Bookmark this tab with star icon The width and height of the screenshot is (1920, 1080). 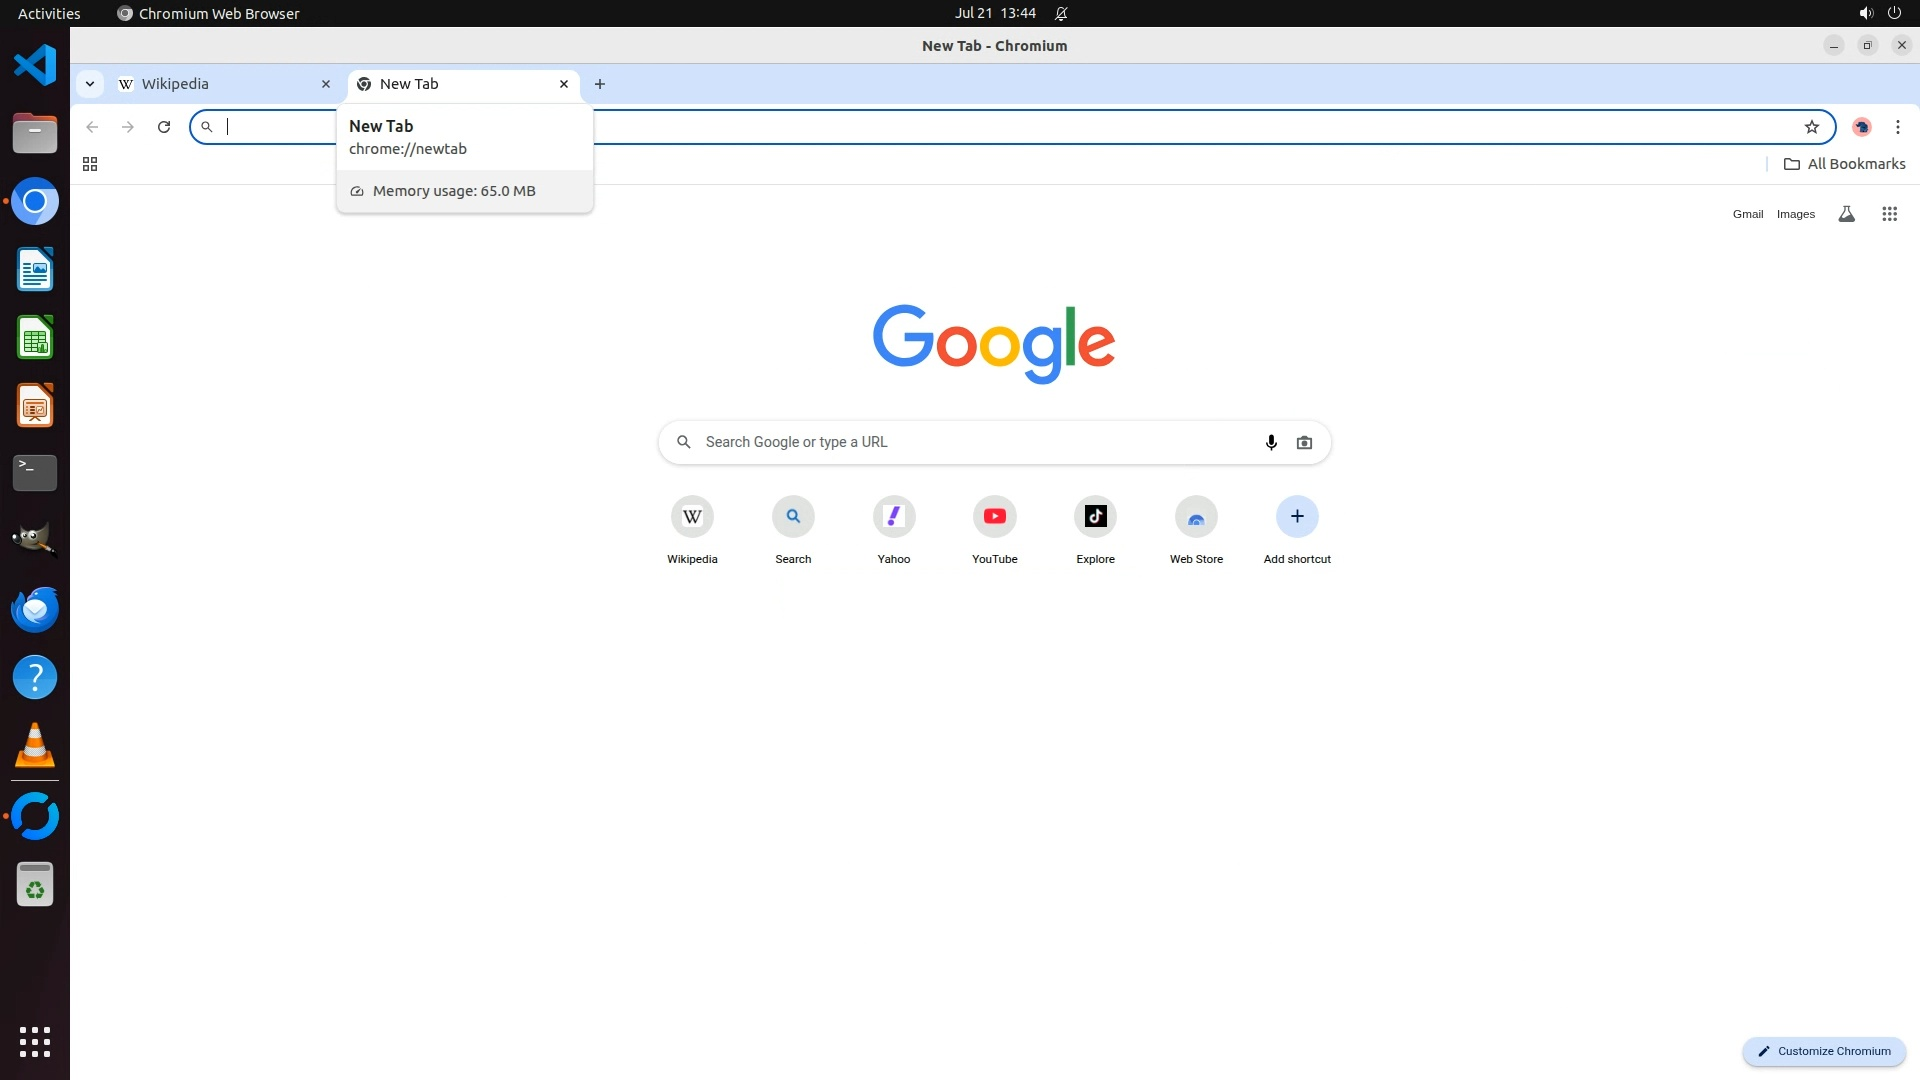pos(1811,127)
